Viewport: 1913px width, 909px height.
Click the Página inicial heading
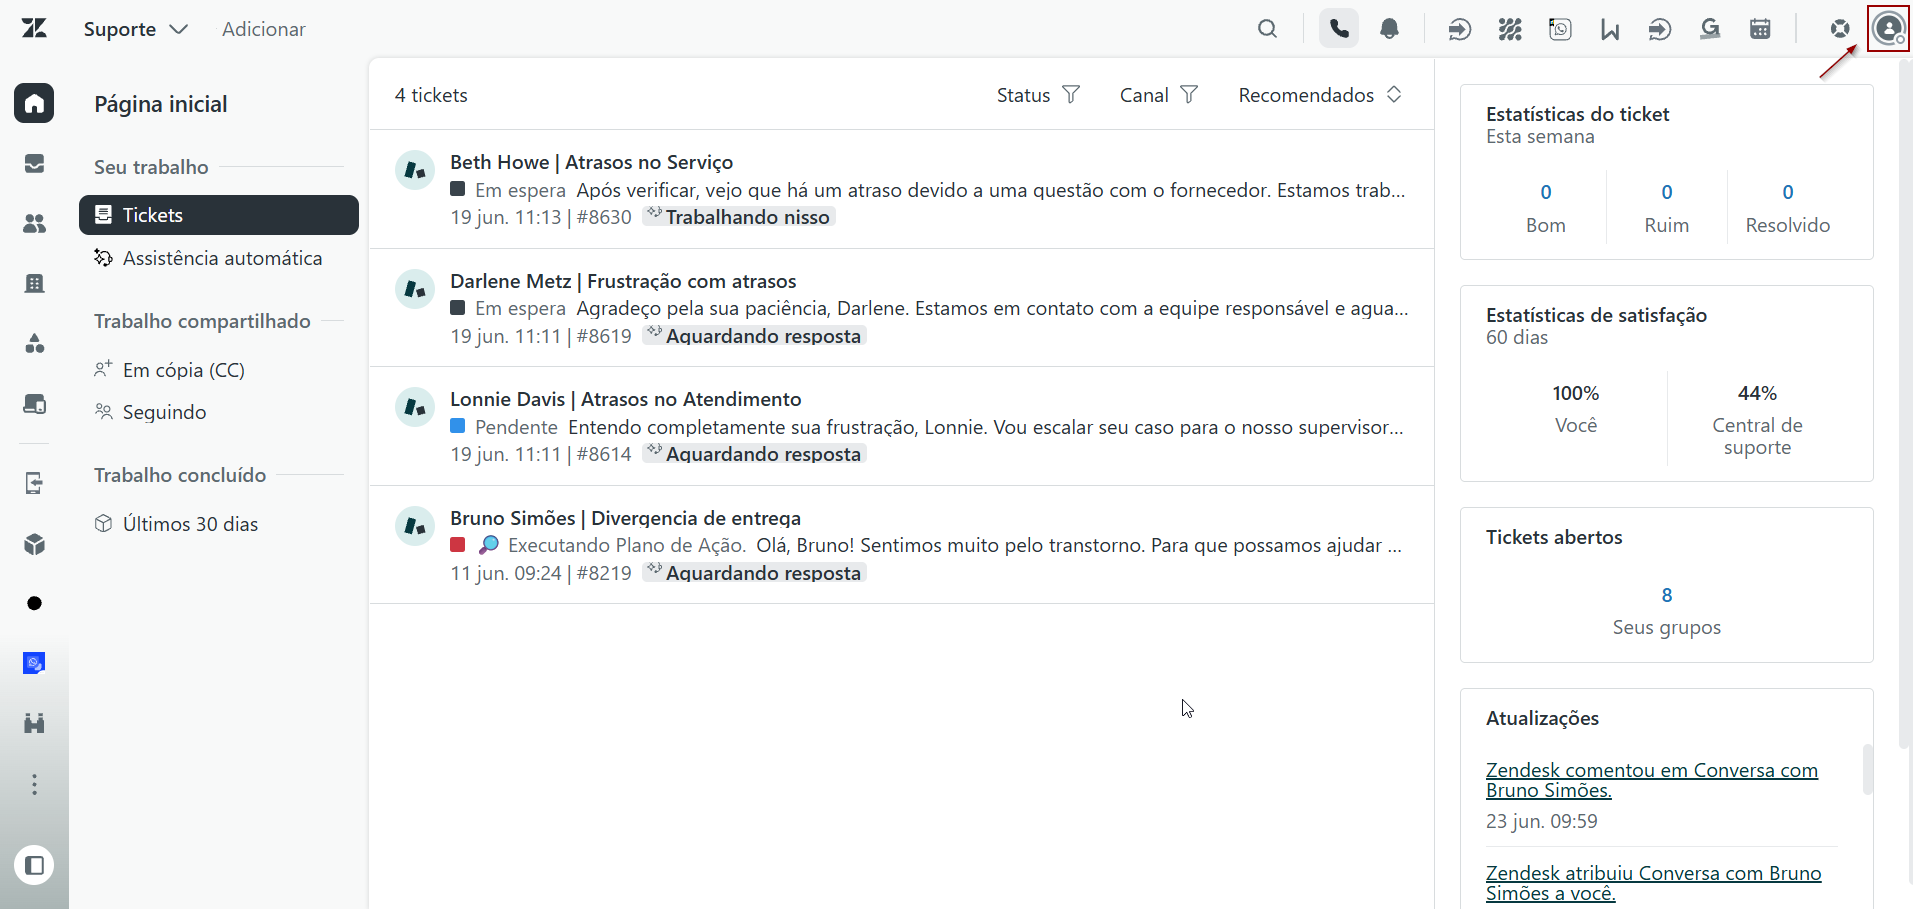161,104
